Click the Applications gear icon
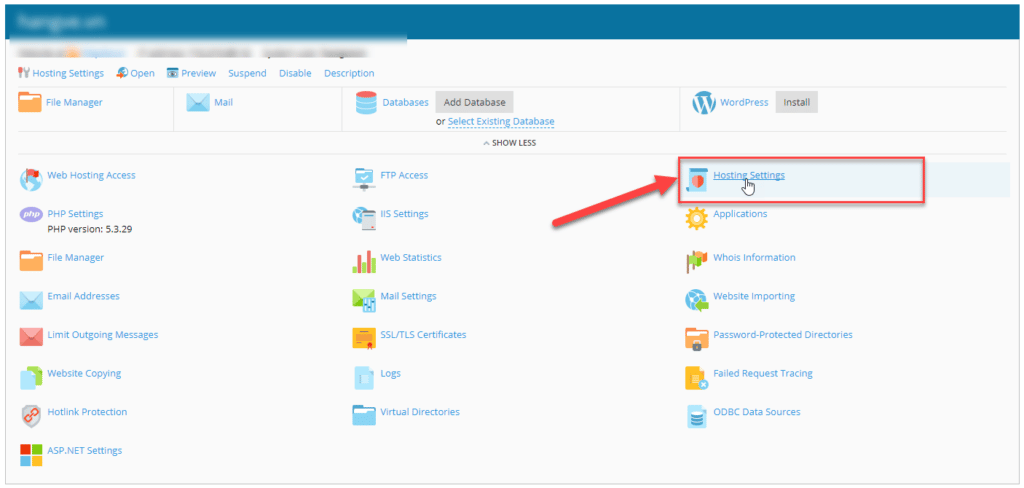 (x=697, y=217)
